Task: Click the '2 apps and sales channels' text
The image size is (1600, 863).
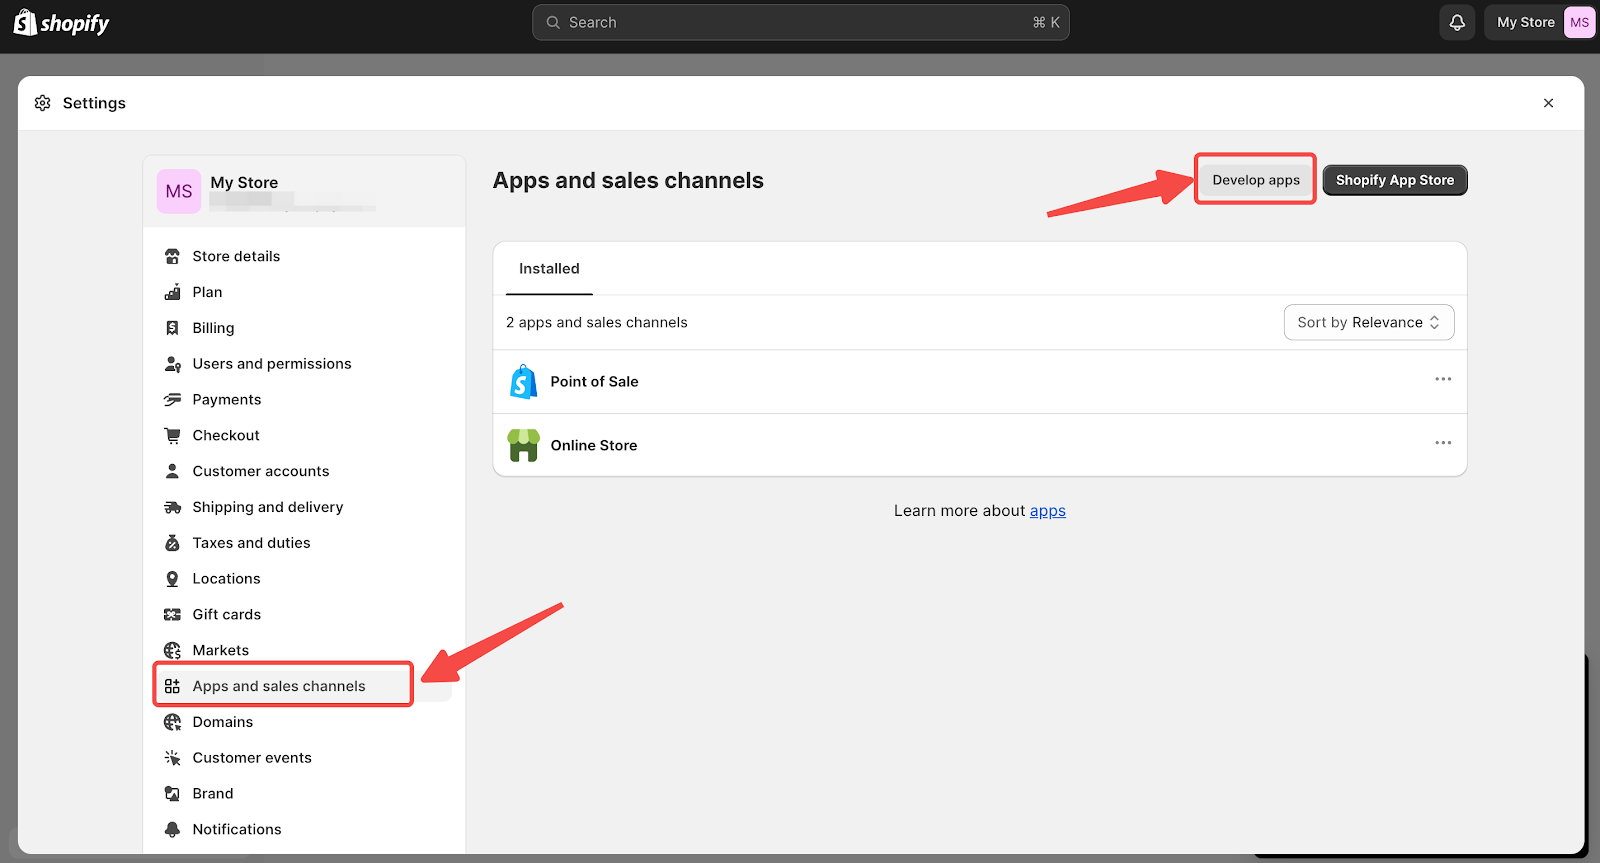Action: (x=597, y=322)
